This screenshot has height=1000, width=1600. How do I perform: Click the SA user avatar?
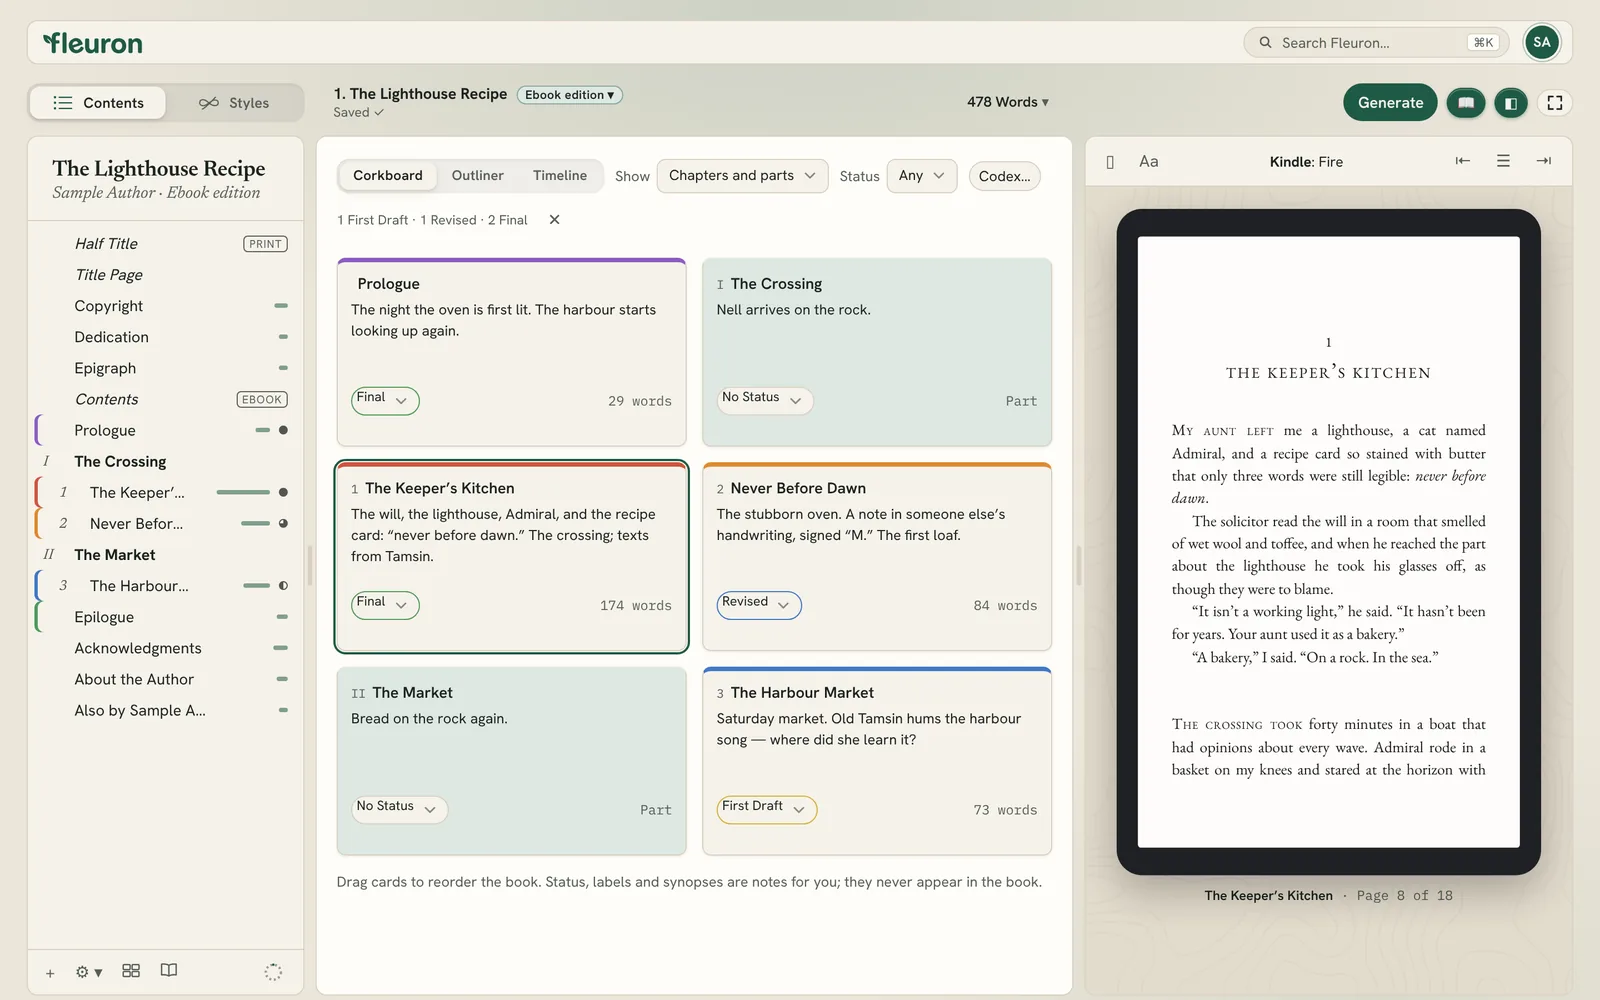1542,42
